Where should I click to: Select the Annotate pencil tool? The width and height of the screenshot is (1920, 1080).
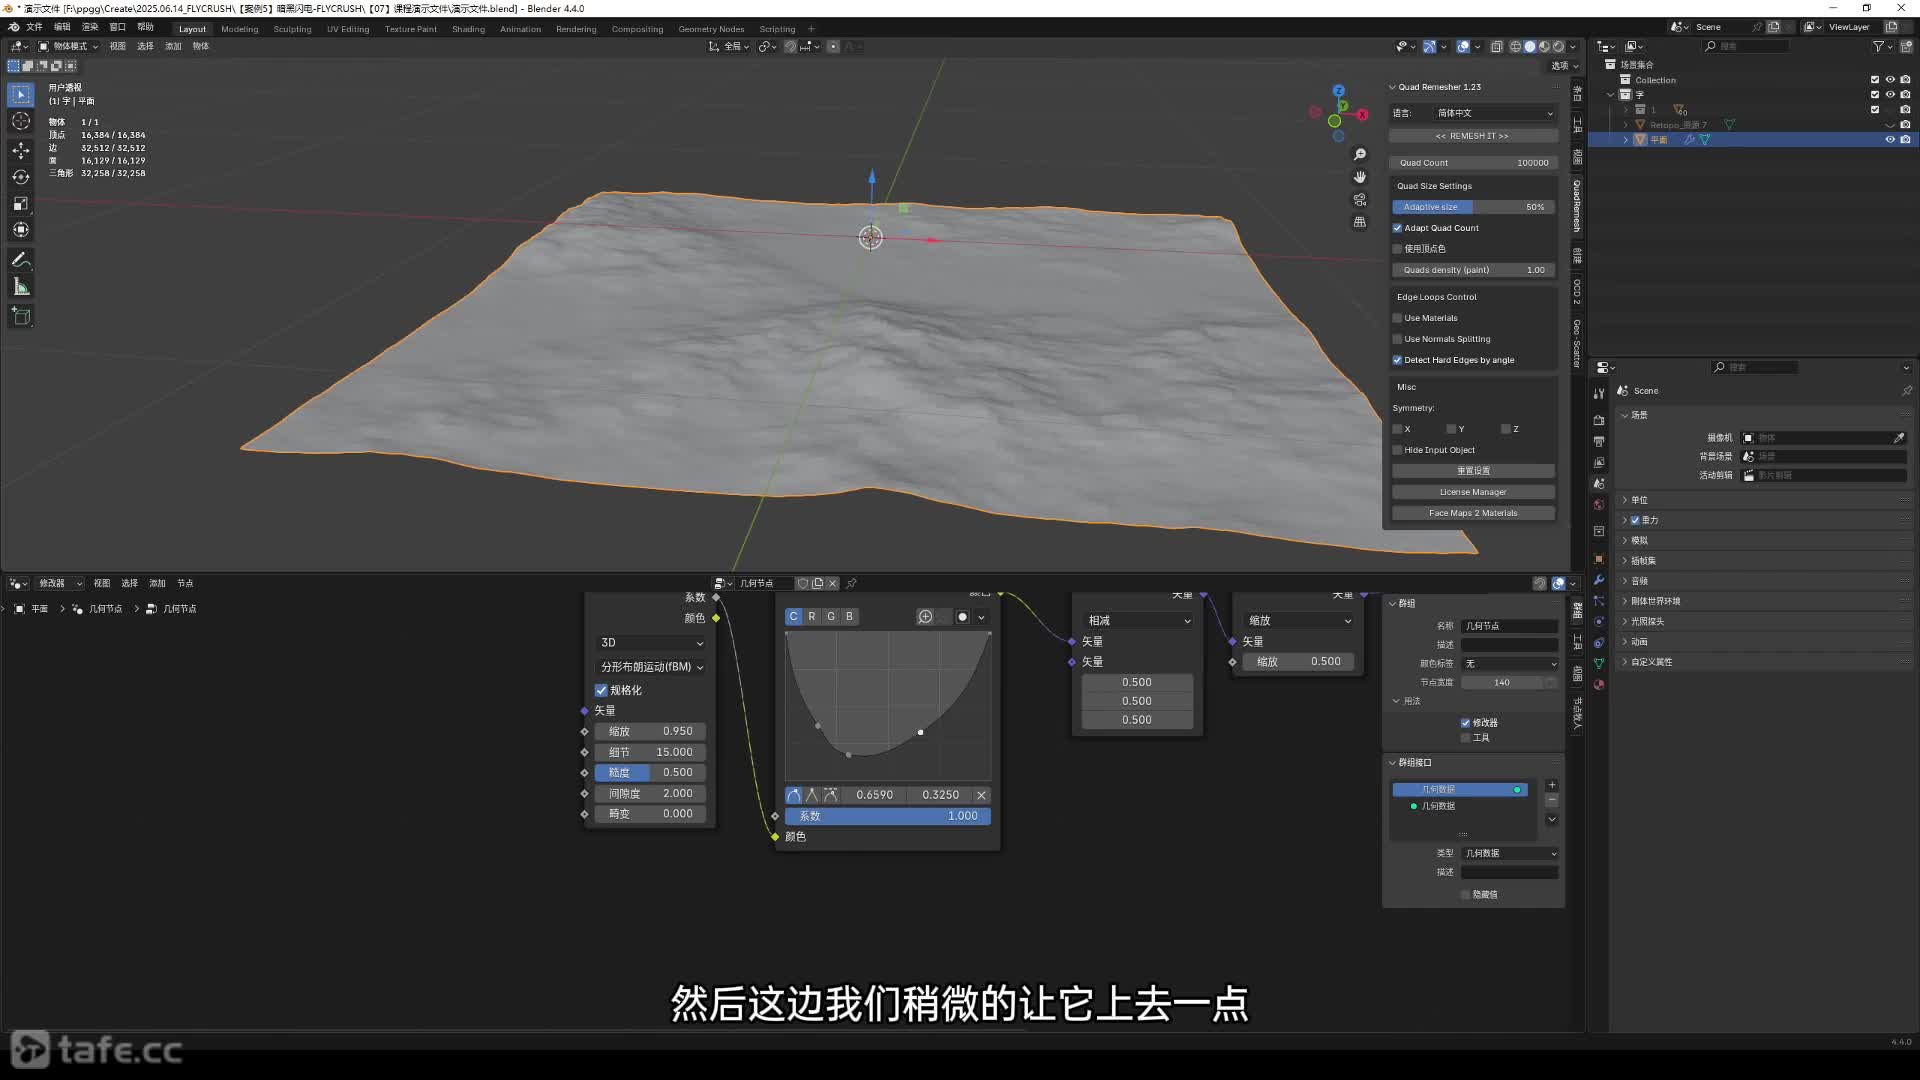[21, 260]
